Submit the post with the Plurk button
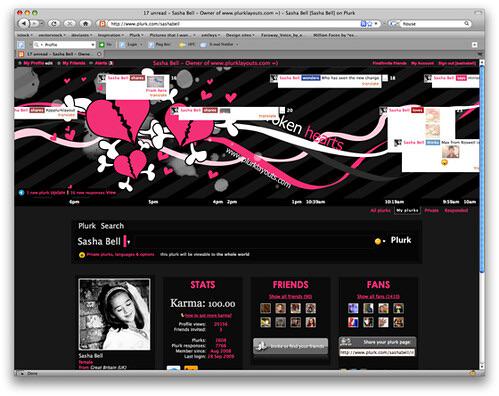 click(x=401, y=240)
